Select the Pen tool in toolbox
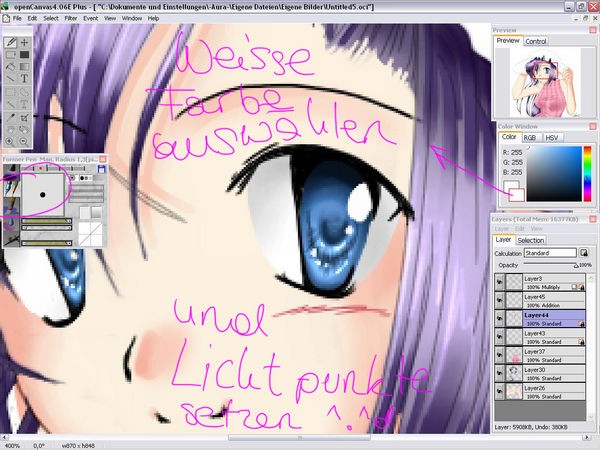The image size is (600, 450). point(11,43)
